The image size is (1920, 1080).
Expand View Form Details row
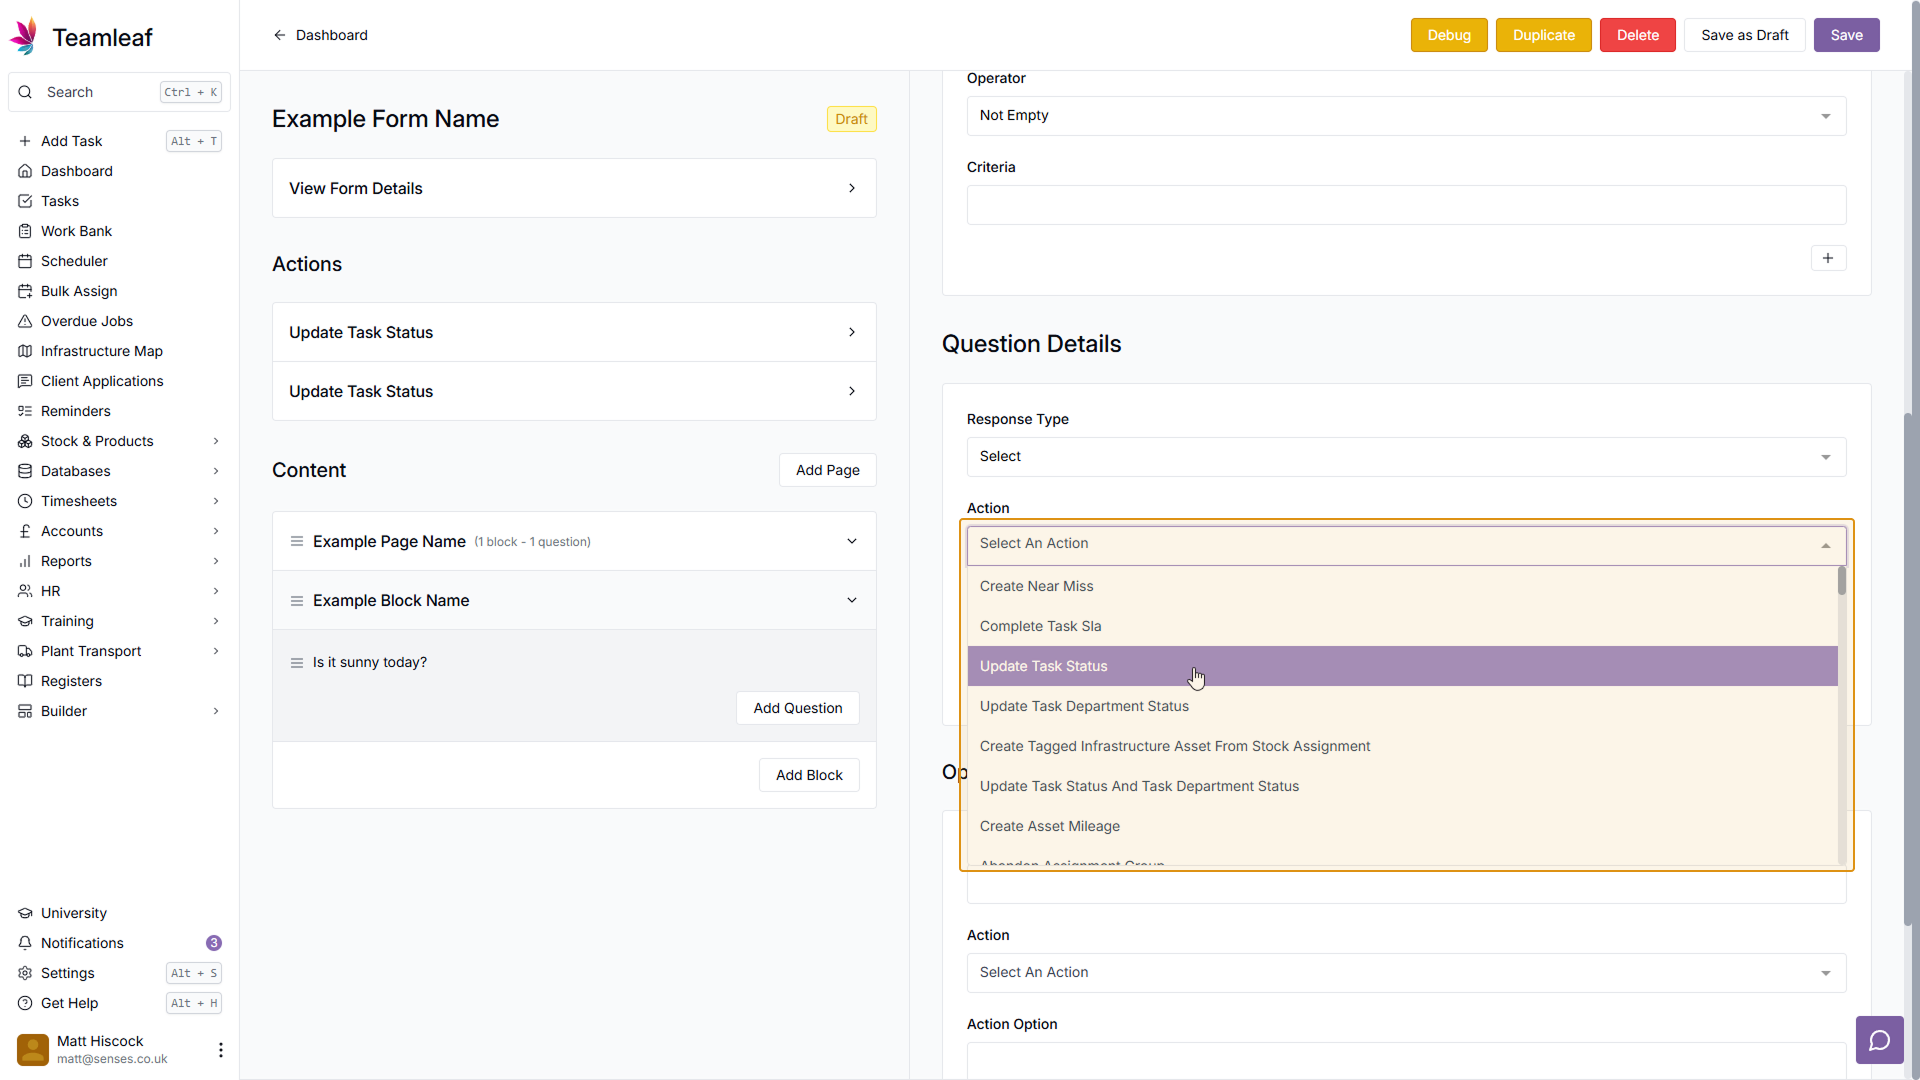click(574, 188)
